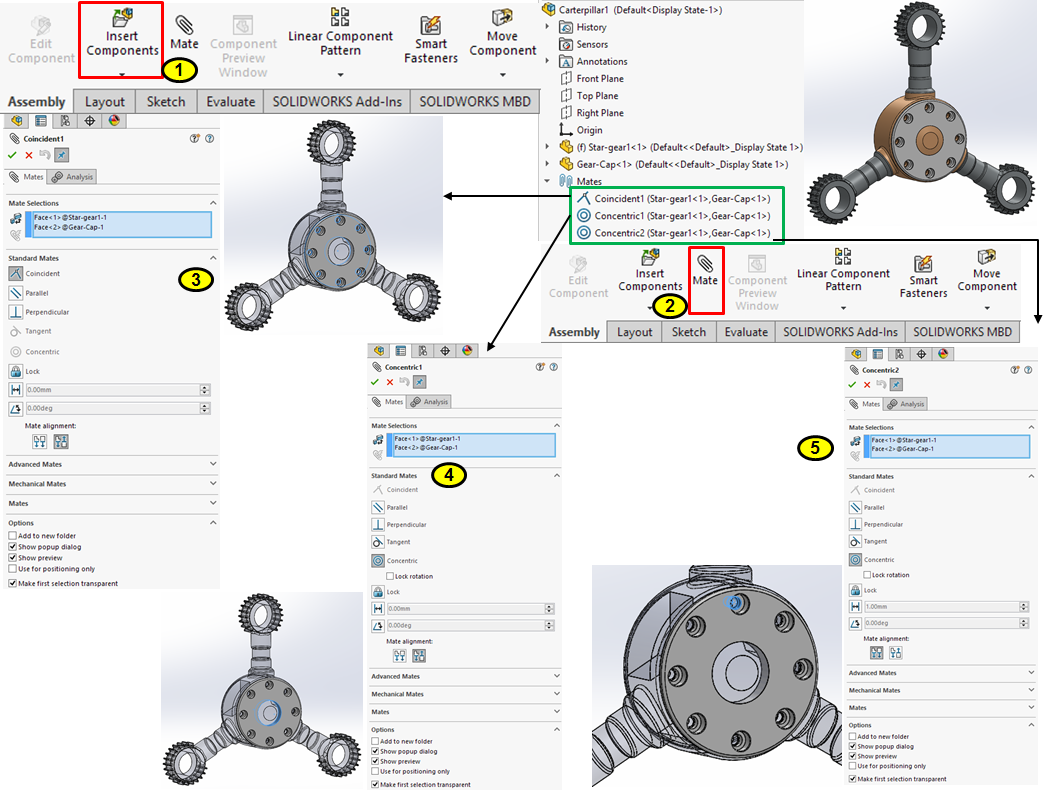Image resolution: width=1044 pixels, height=790 pixels.
Task: Uncheck Show popup dialog in Coincident1 panel
Action: [x=13, y=546]
